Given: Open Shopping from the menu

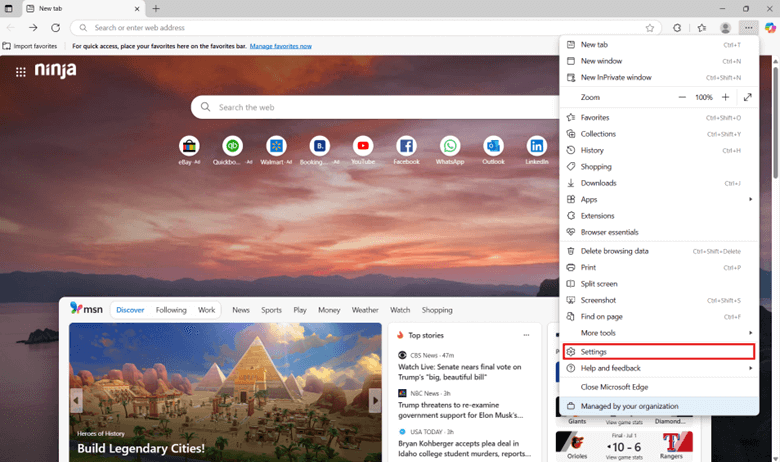Looking at the screenshot, I should tap(659, 167).
